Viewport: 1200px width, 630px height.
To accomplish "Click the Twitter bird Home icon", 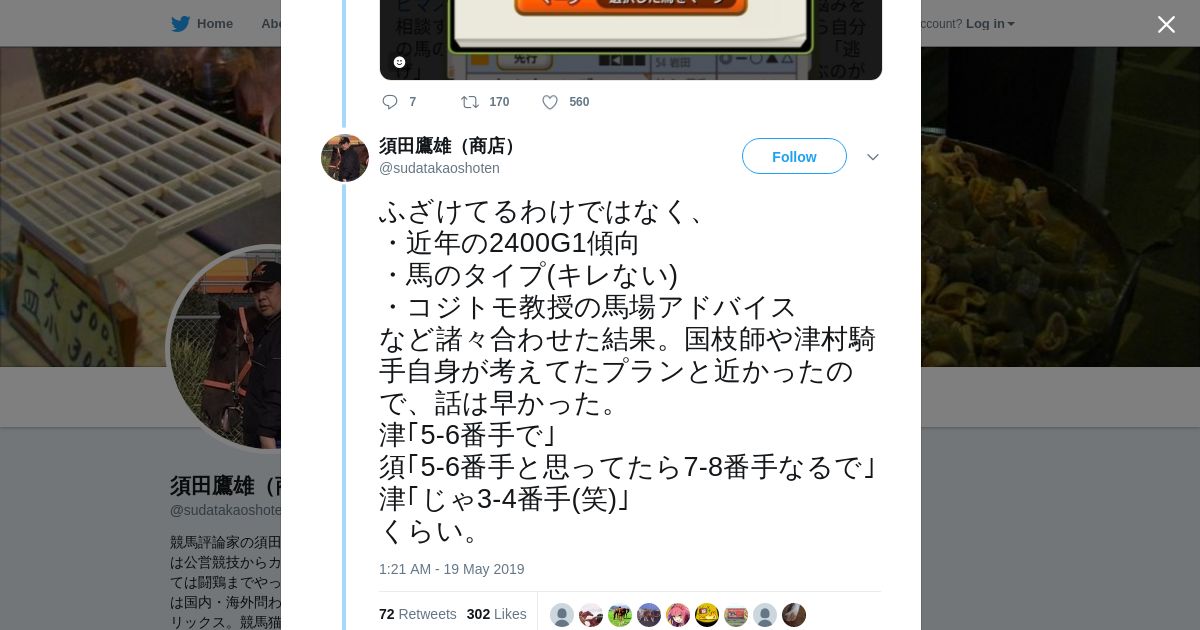I will 181,24.
